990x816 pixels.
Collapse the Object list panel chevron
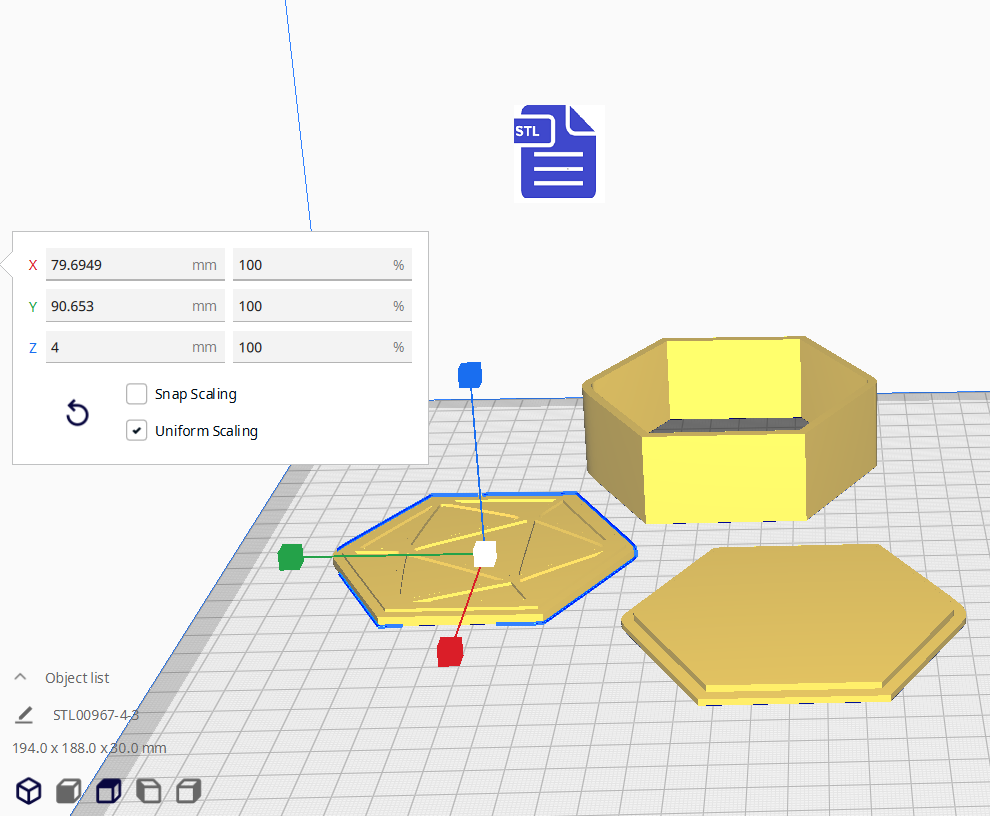click(x=20, y=677)
